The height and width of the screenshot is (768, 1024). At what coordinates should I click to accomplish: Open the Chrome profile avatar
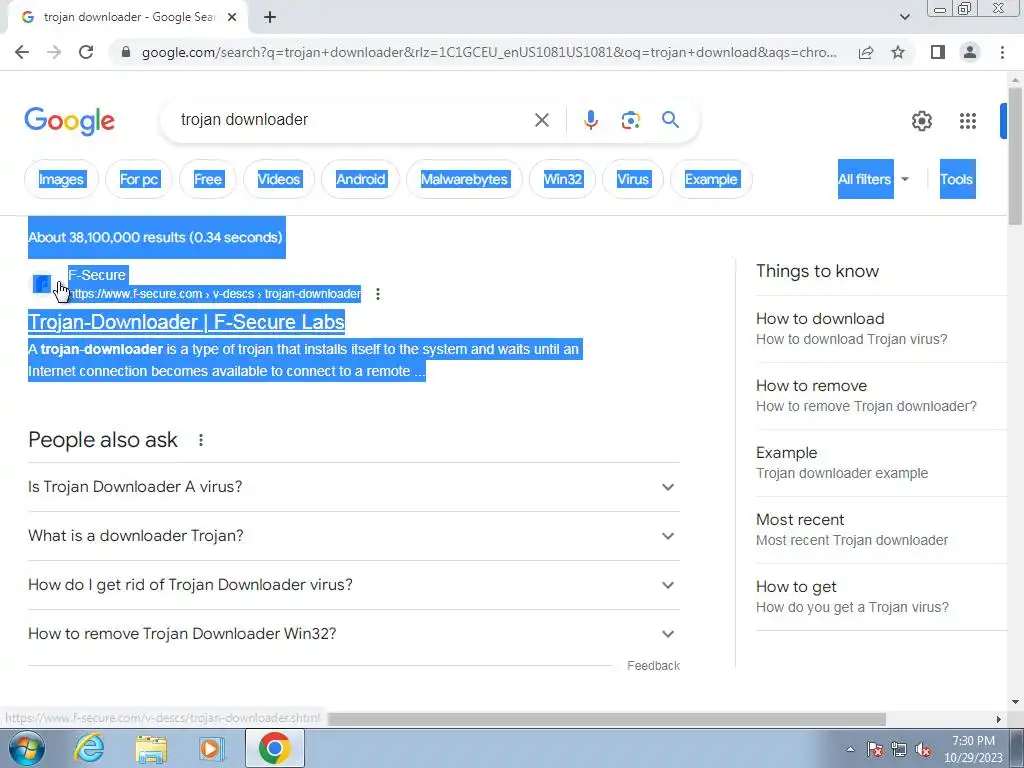[x=970, y=52]
